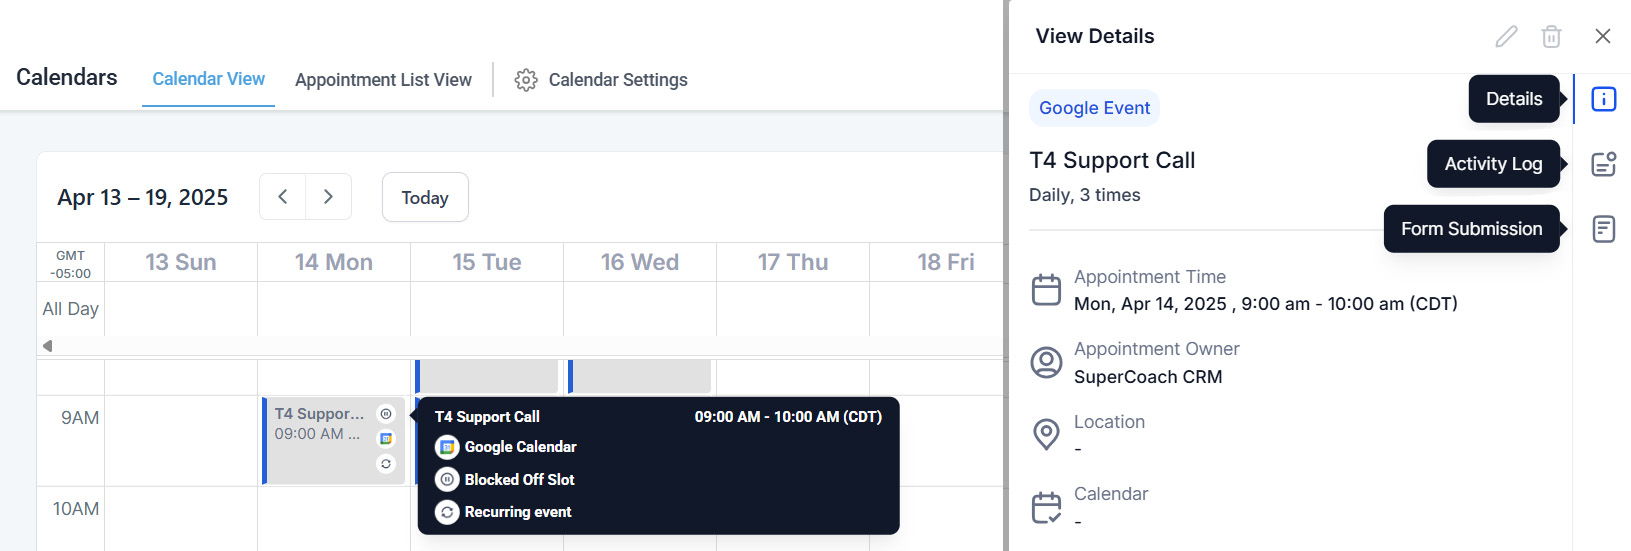Go to previous week with left chevron
Viewport: 1631px width, 551px height.
(283, 197)
